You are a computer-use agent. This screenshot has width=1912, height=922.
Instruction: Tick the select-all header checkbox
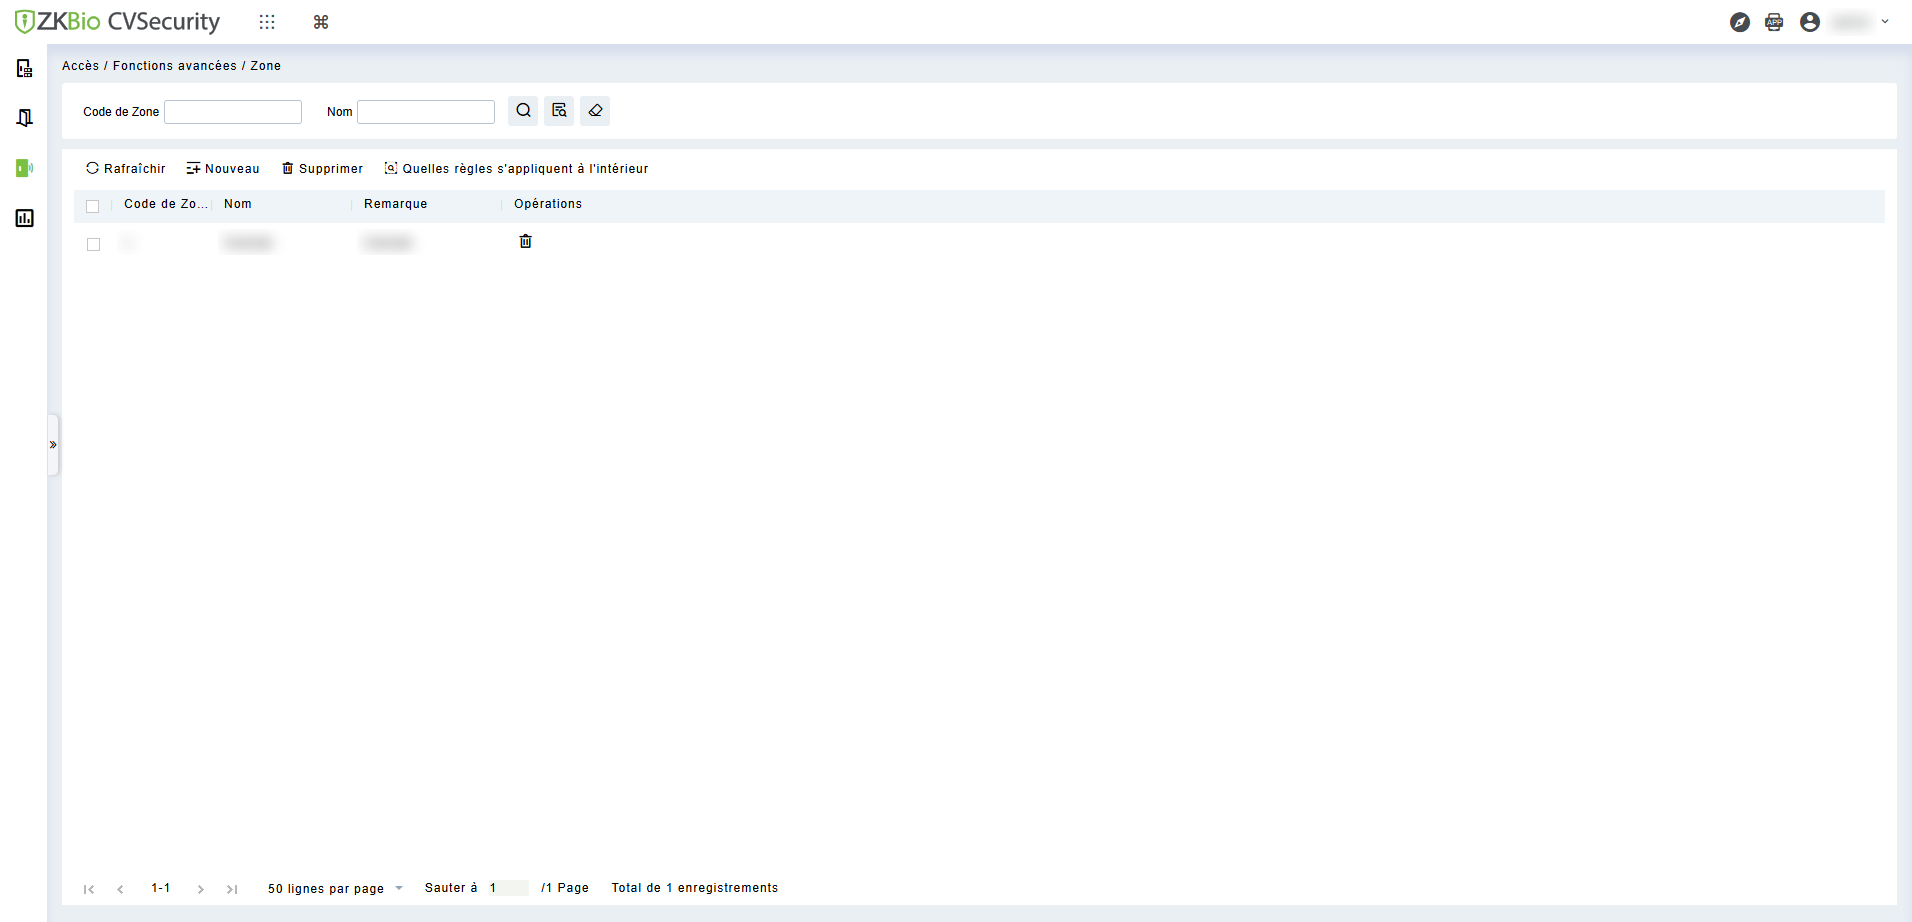(93, 206)
